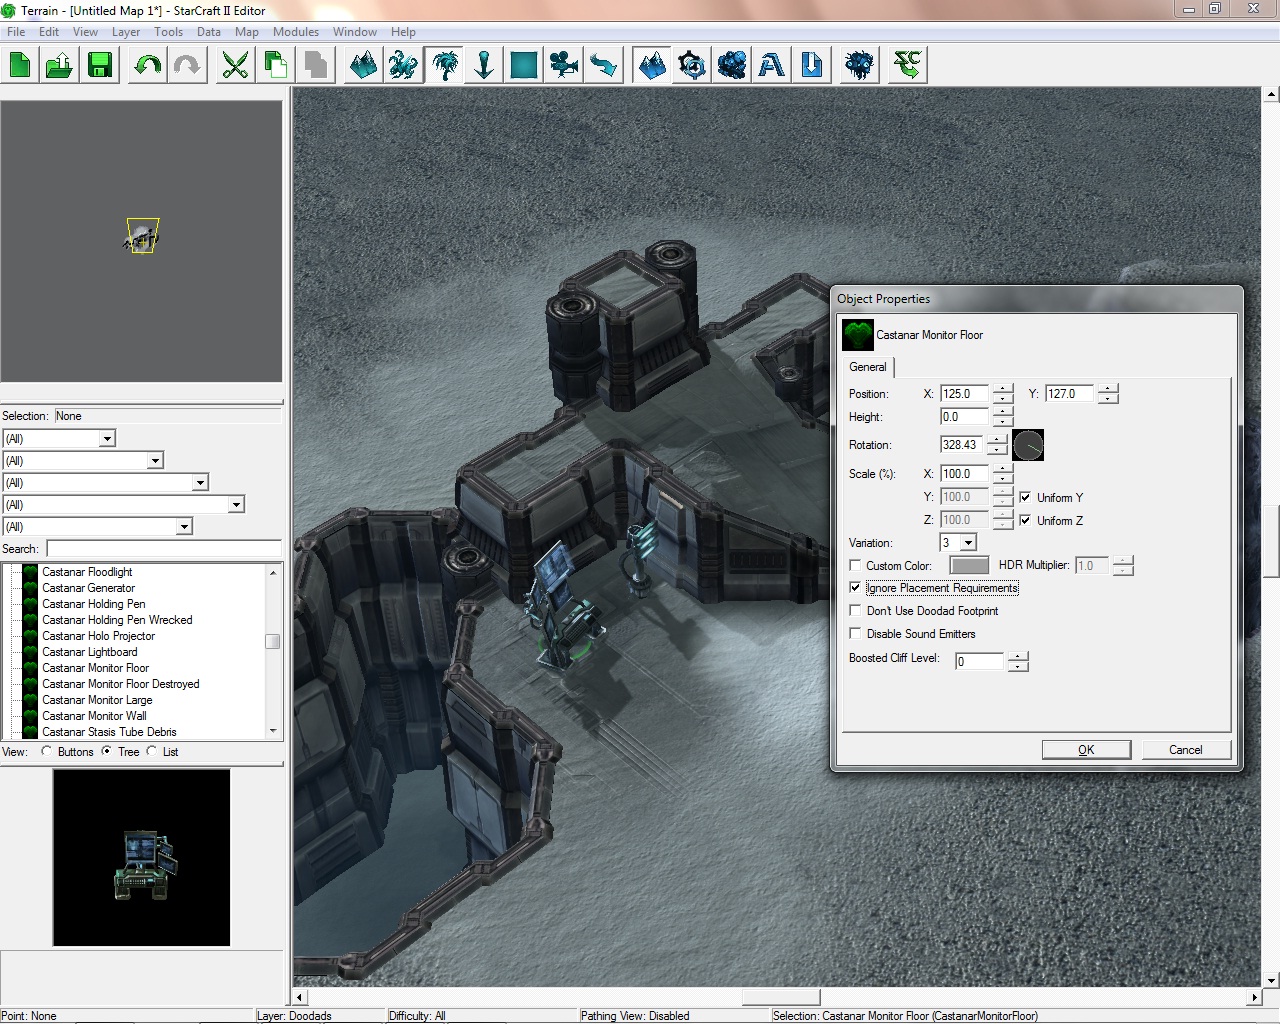Click the Cut scissors icon
The height and width of the screenshot is (1024, 1280).
click(x=235, y=66)
